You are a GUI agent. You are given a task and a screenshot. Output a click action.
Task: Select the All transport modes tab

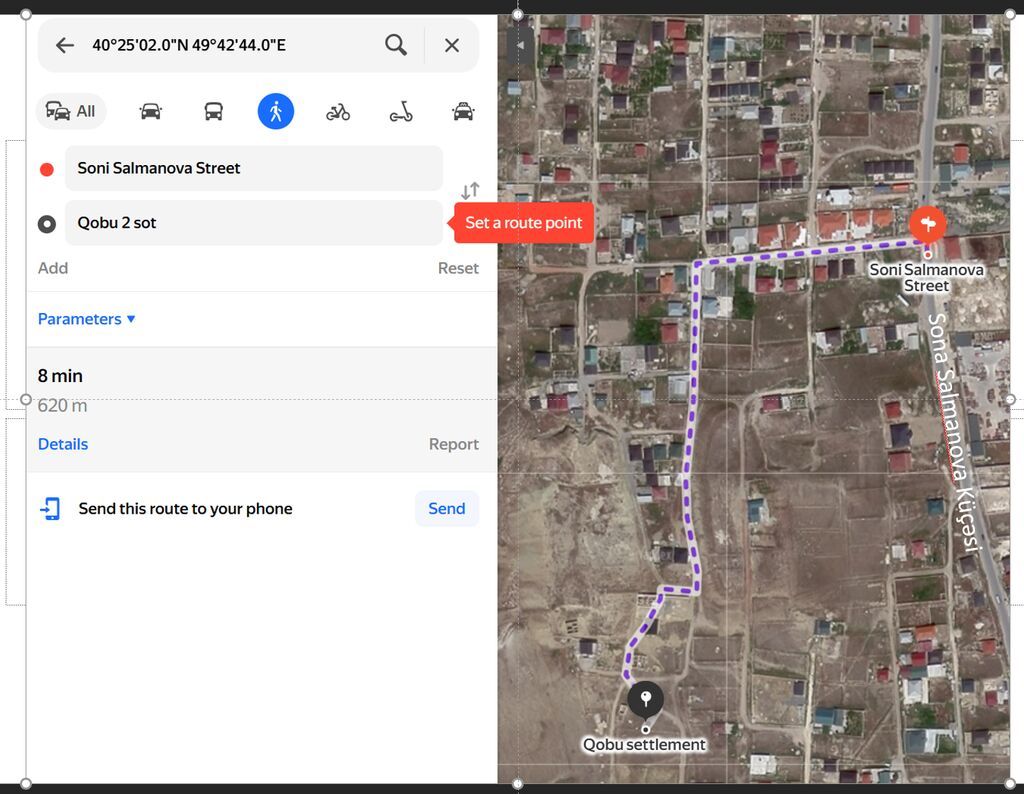71,112
